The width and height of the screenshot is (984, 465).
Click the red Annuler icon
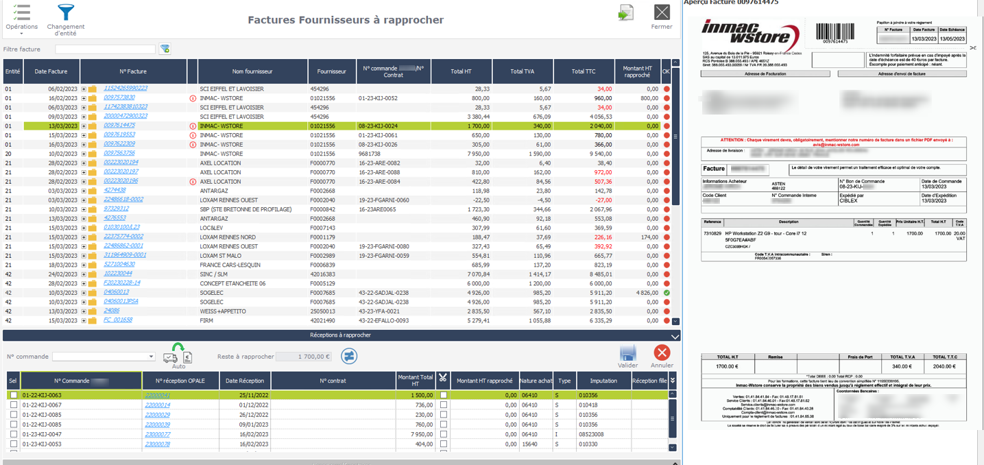661,353
